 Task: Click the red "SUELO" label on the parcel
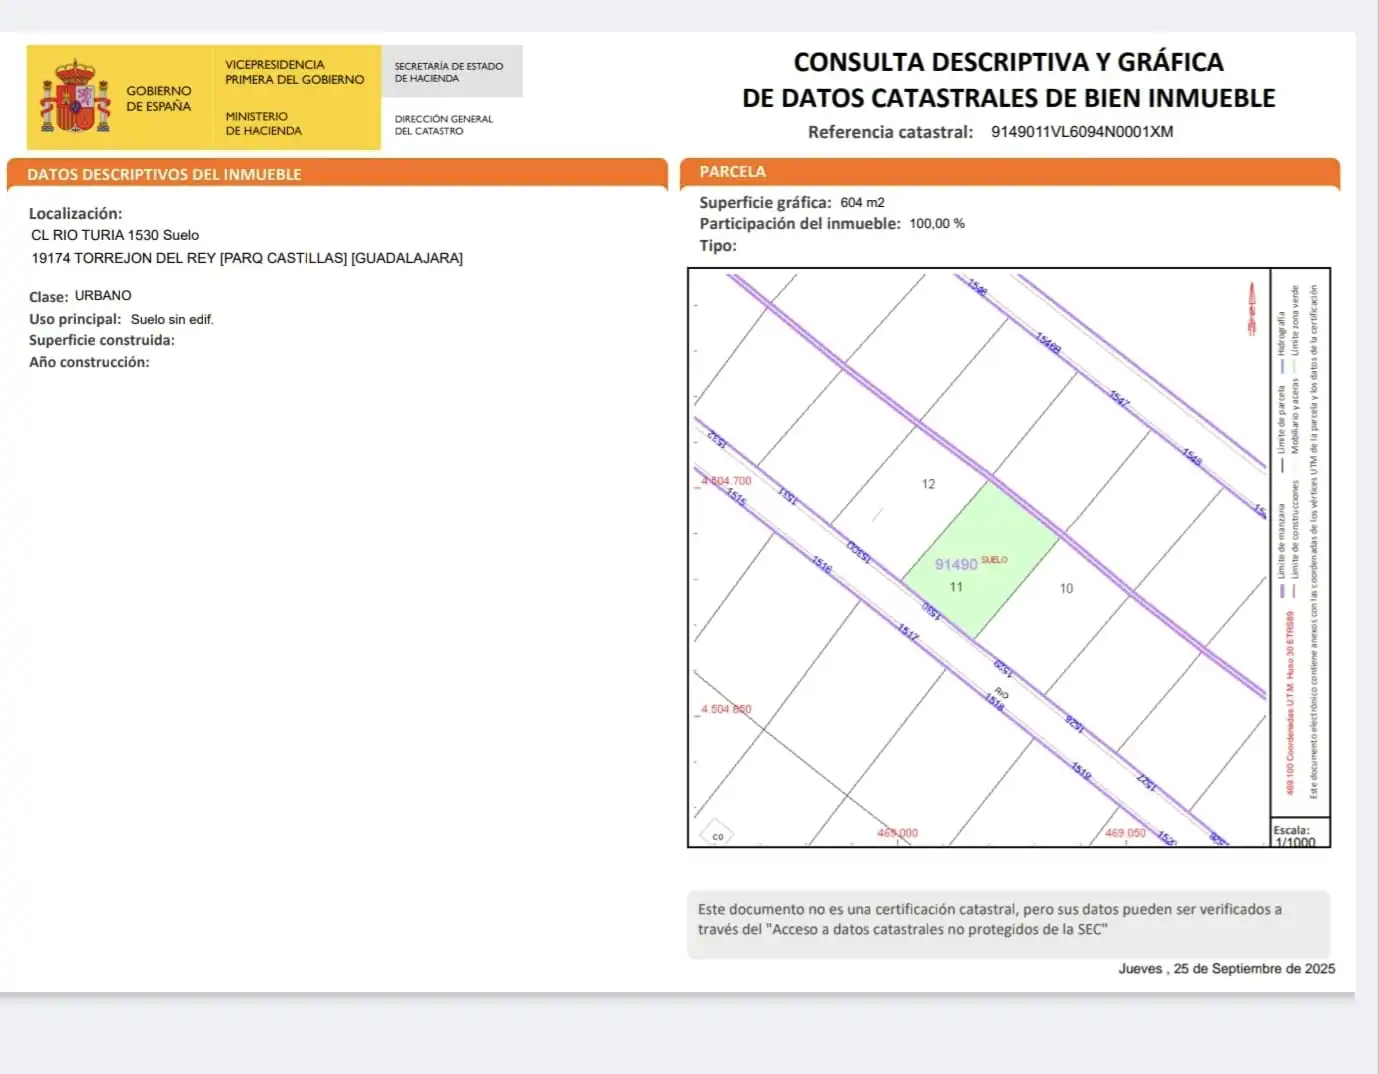(994, 560)
